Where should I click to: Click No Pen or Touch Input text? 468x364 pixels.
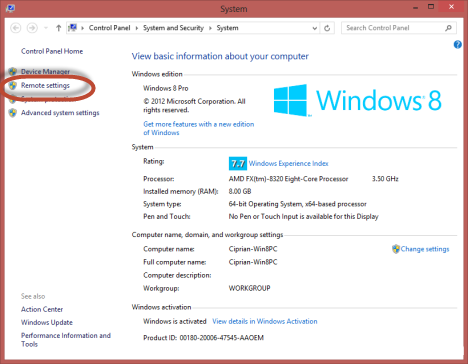click(x=304, y=217)
